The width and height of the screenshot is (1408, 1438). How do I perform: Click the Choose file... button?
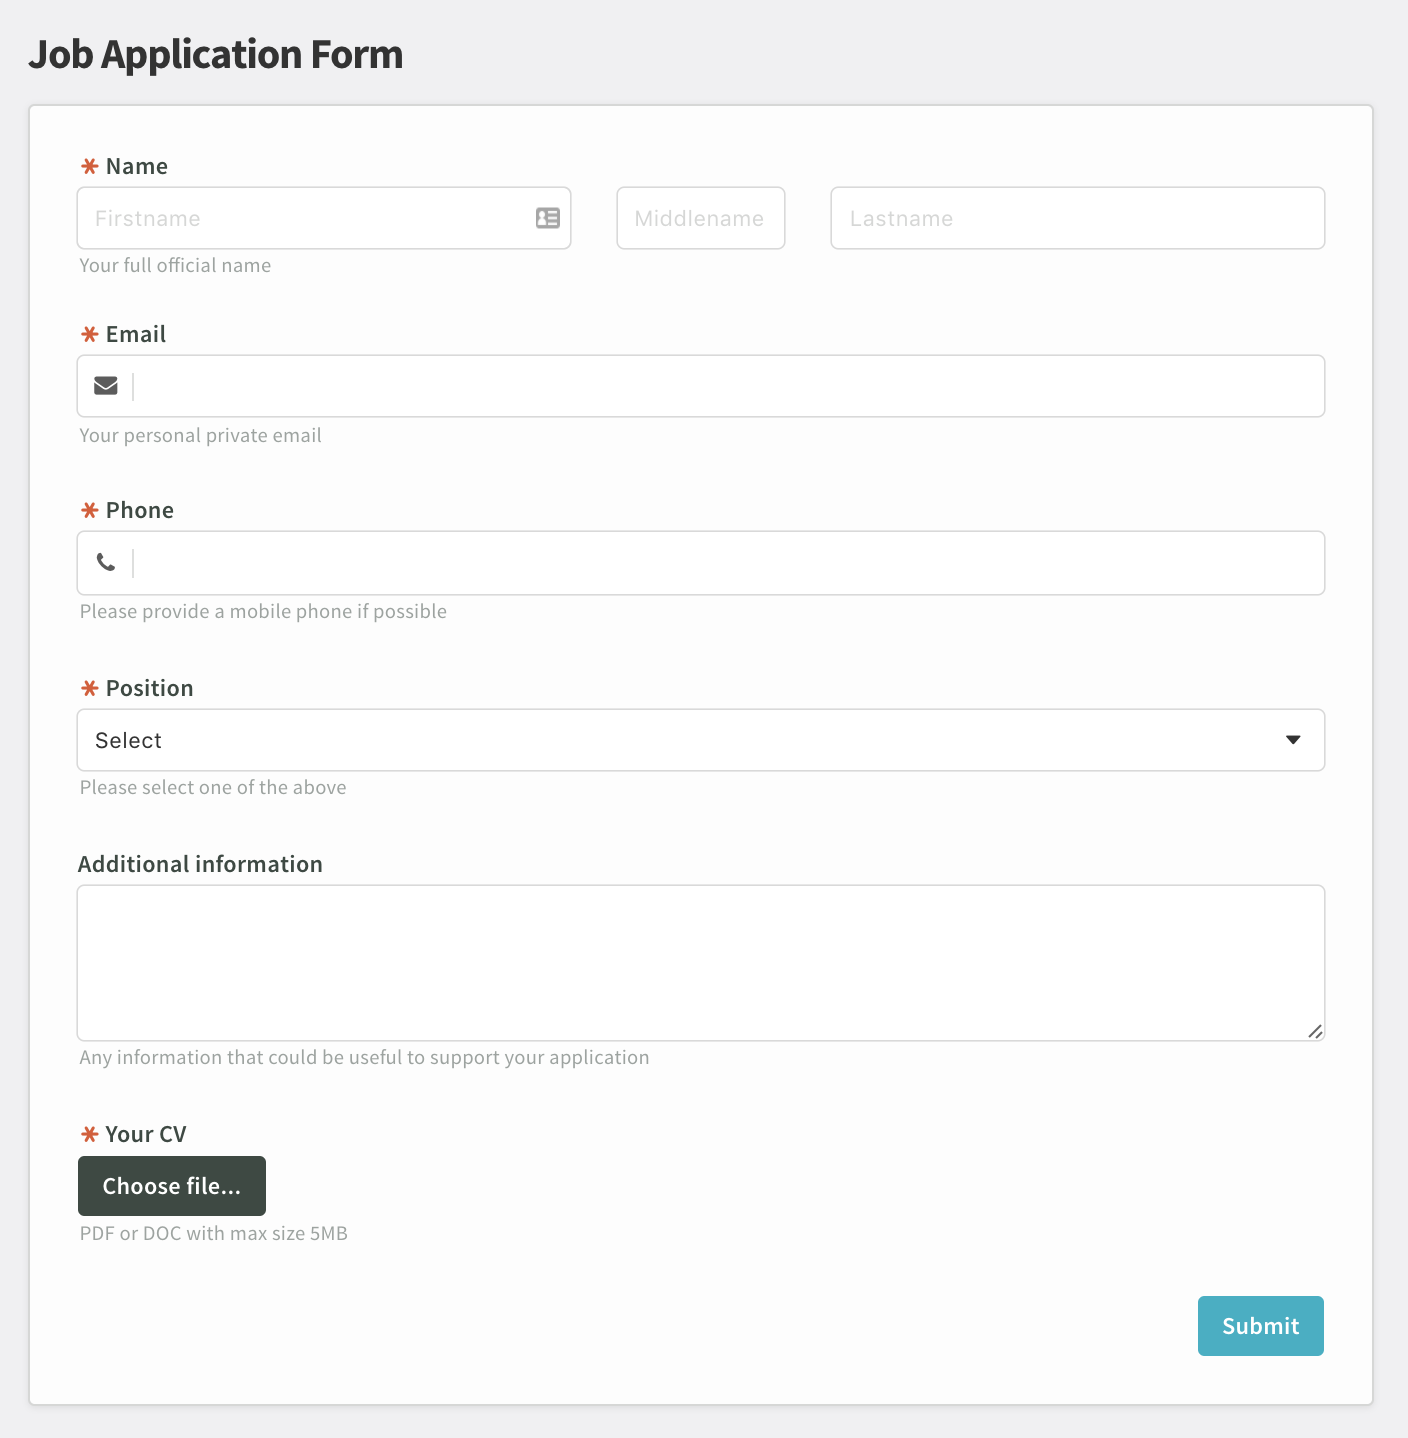point(172,1186)
